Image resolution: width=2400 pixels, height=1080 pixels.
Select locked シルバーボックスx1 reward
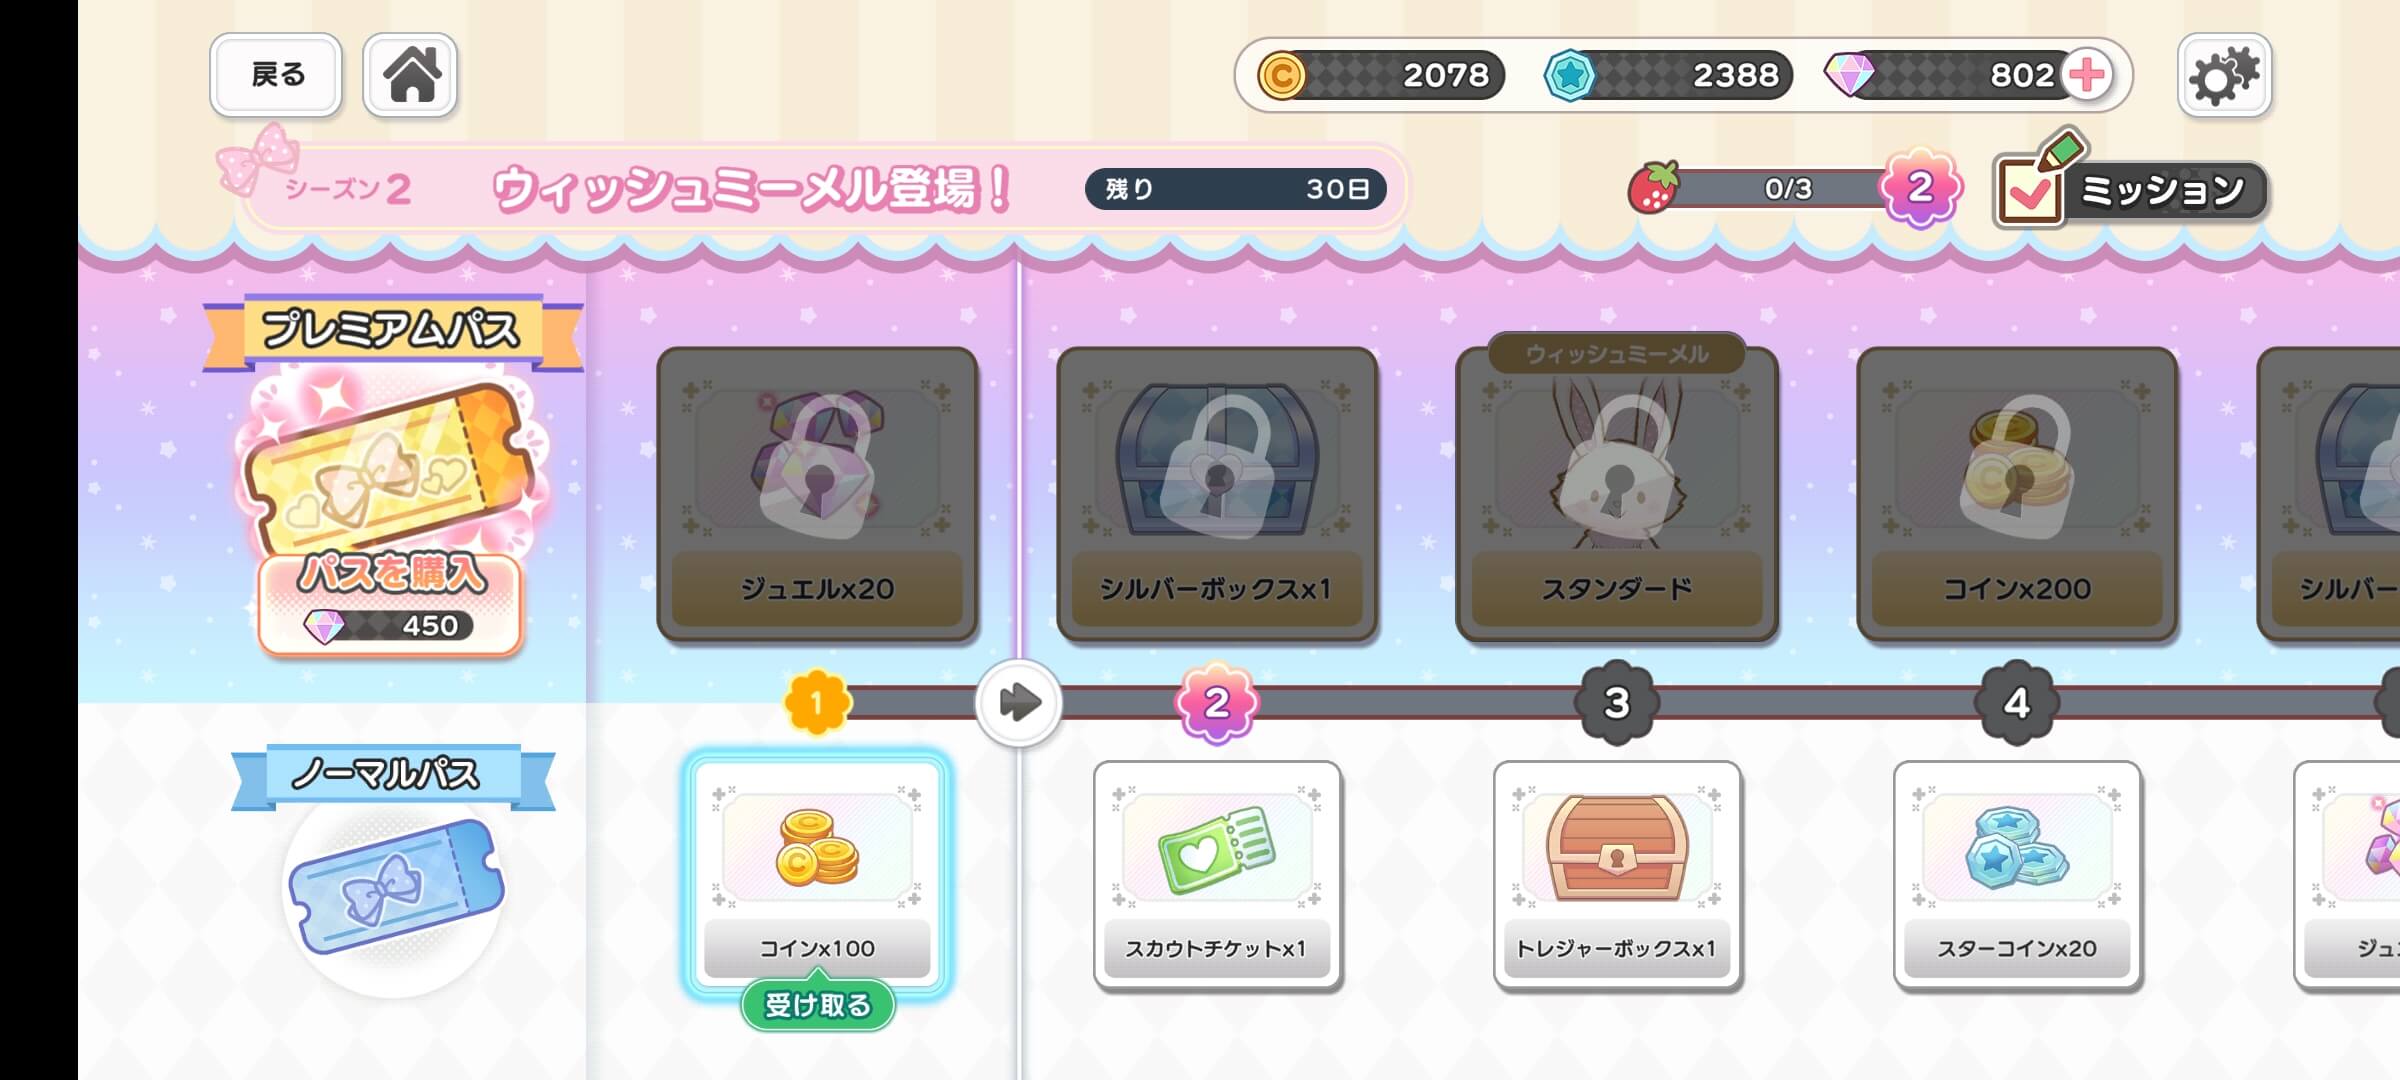tap(1217, 494)
